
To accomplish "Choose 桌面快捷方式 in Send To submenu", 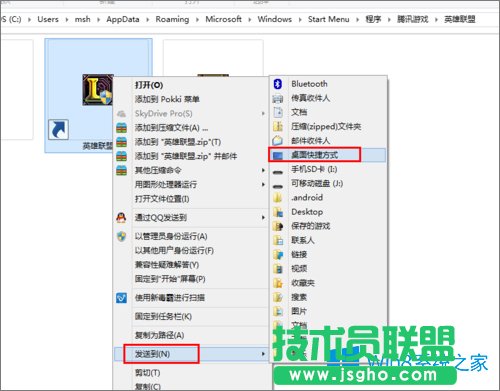I will click(327, 155).
